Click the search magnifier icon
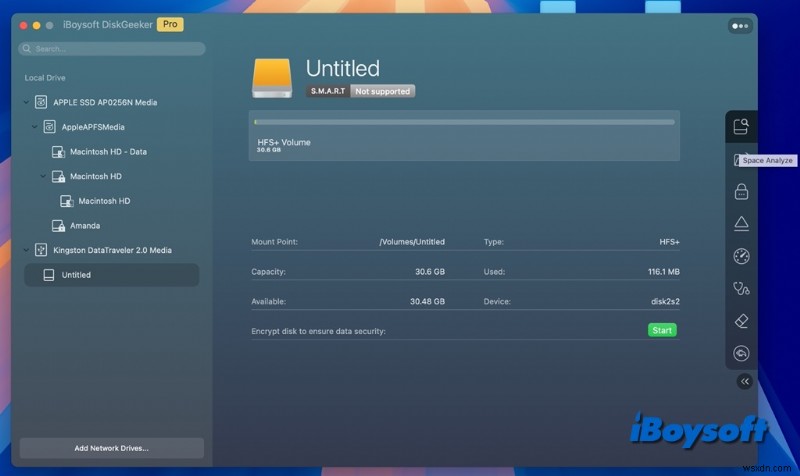 click(x=27, y=48)
